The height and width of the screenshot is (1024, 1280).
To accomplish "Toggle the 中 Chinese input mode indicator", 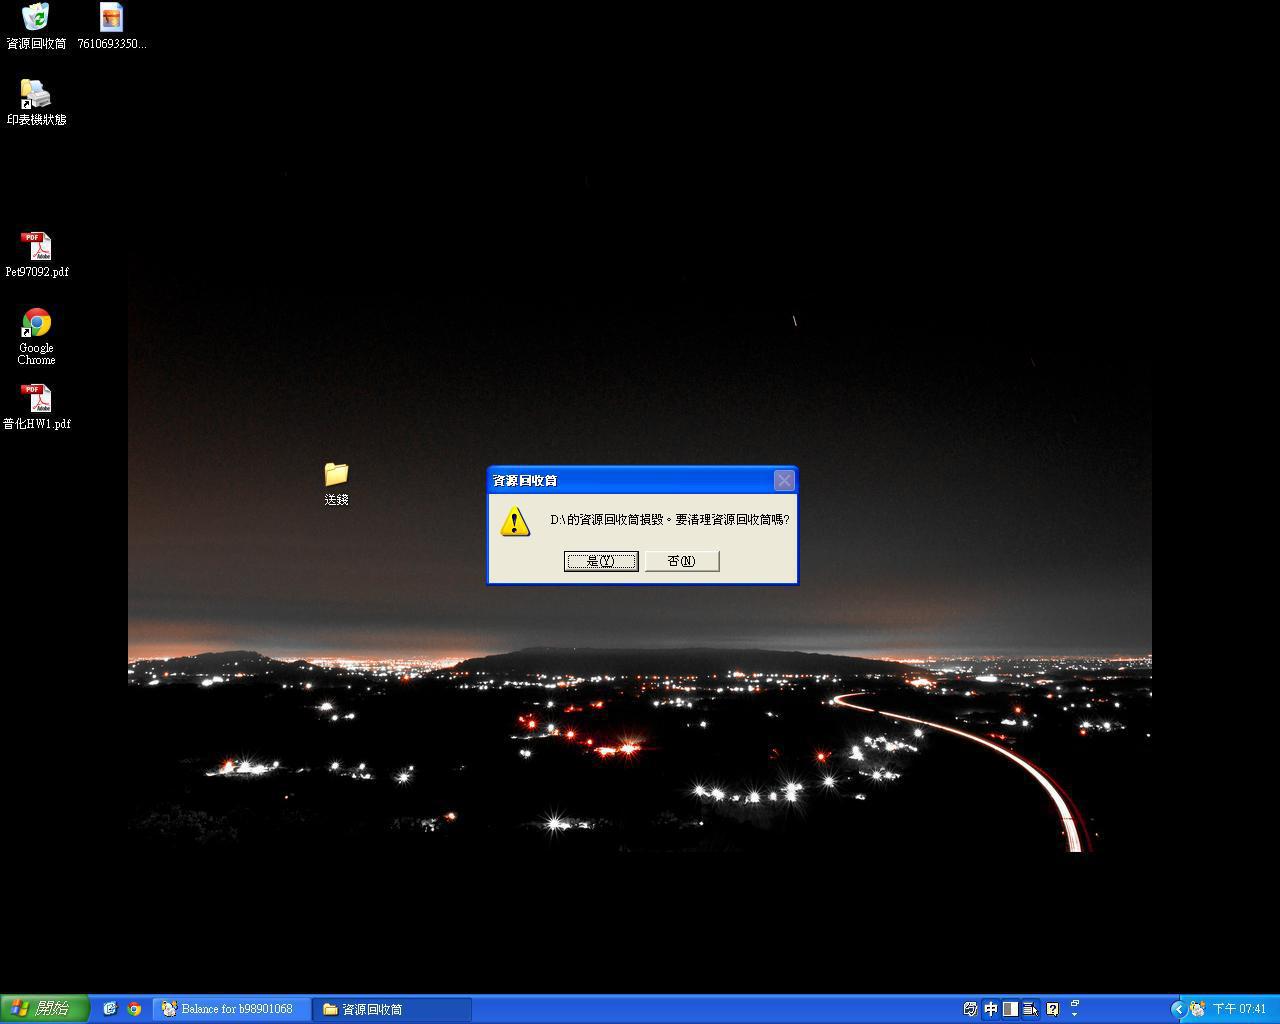I will click(990, 1009).
